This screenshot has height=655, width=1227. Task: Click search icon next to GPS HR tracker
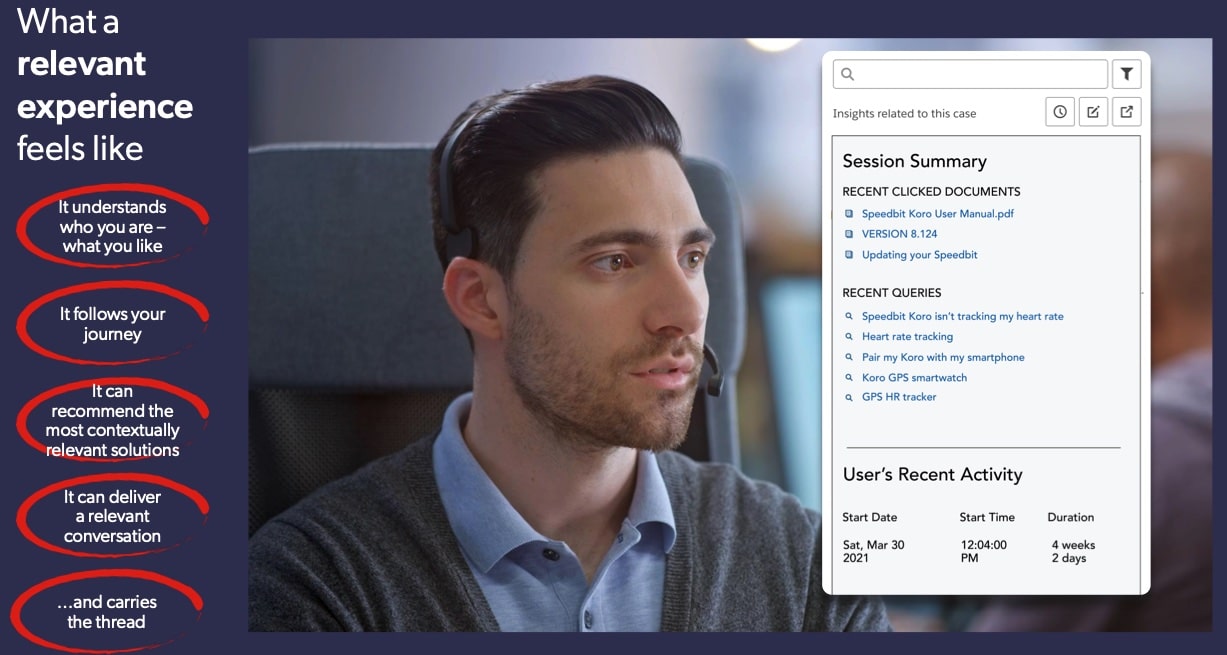pos(849,397)
